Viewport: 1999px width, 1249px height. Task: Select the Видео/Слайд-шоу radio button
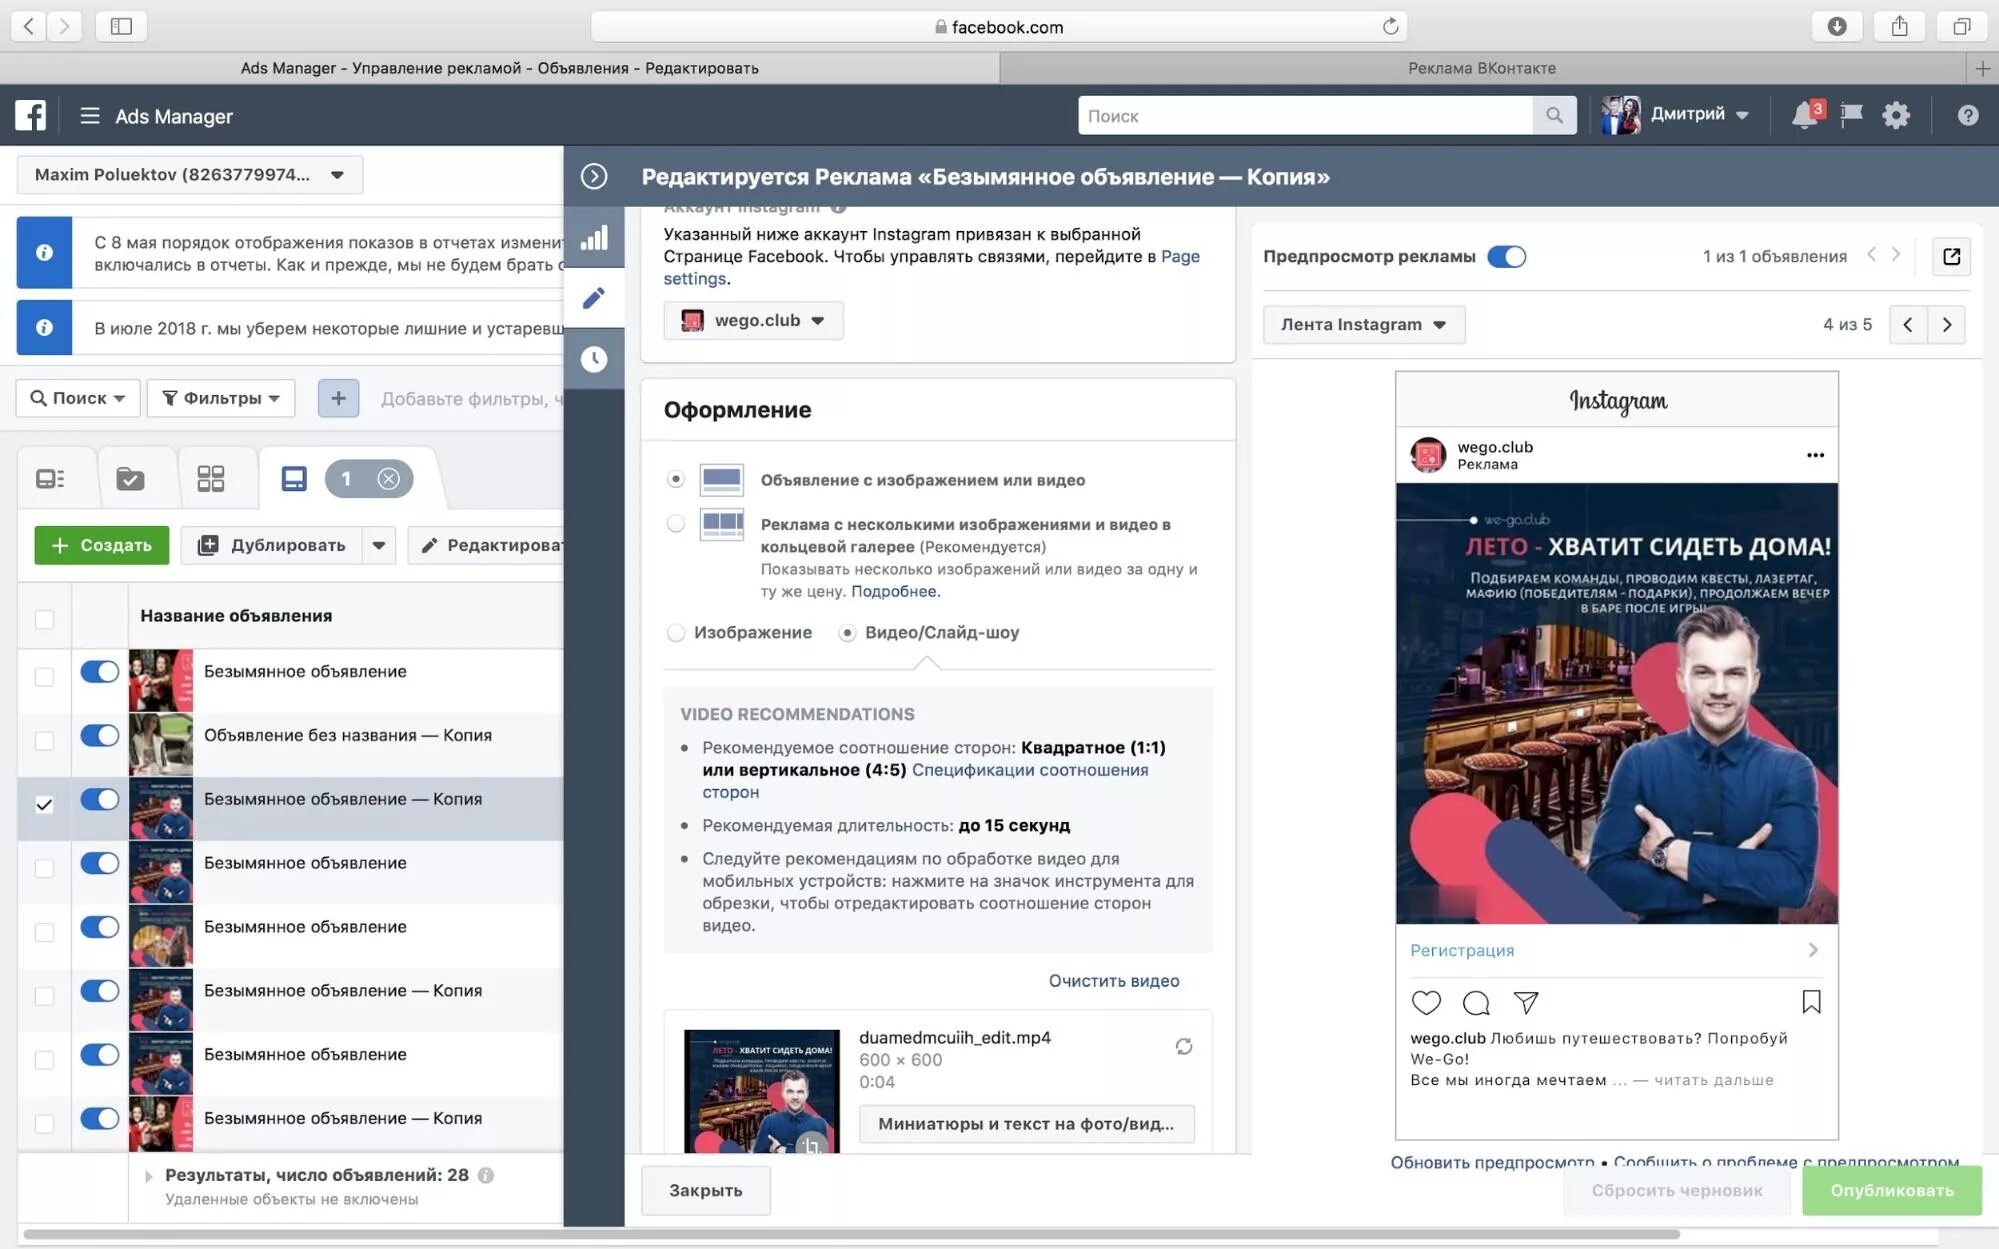pyautogui.click(x=847, y=632)
